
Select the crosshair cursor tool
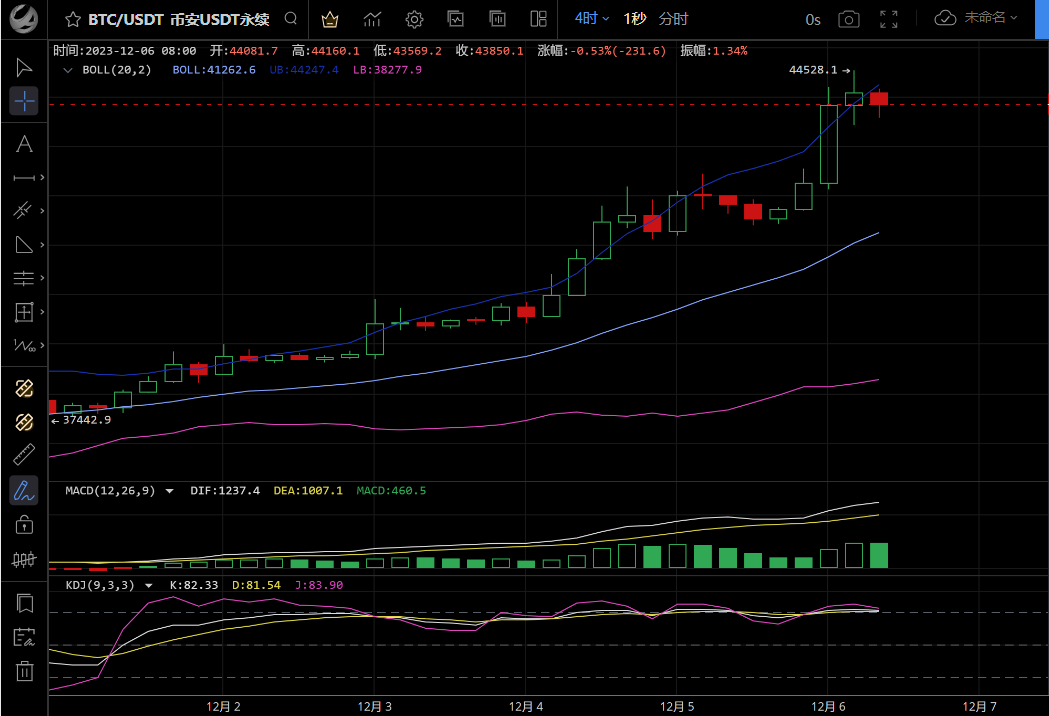pyautogui.click(x=24, y=101)
